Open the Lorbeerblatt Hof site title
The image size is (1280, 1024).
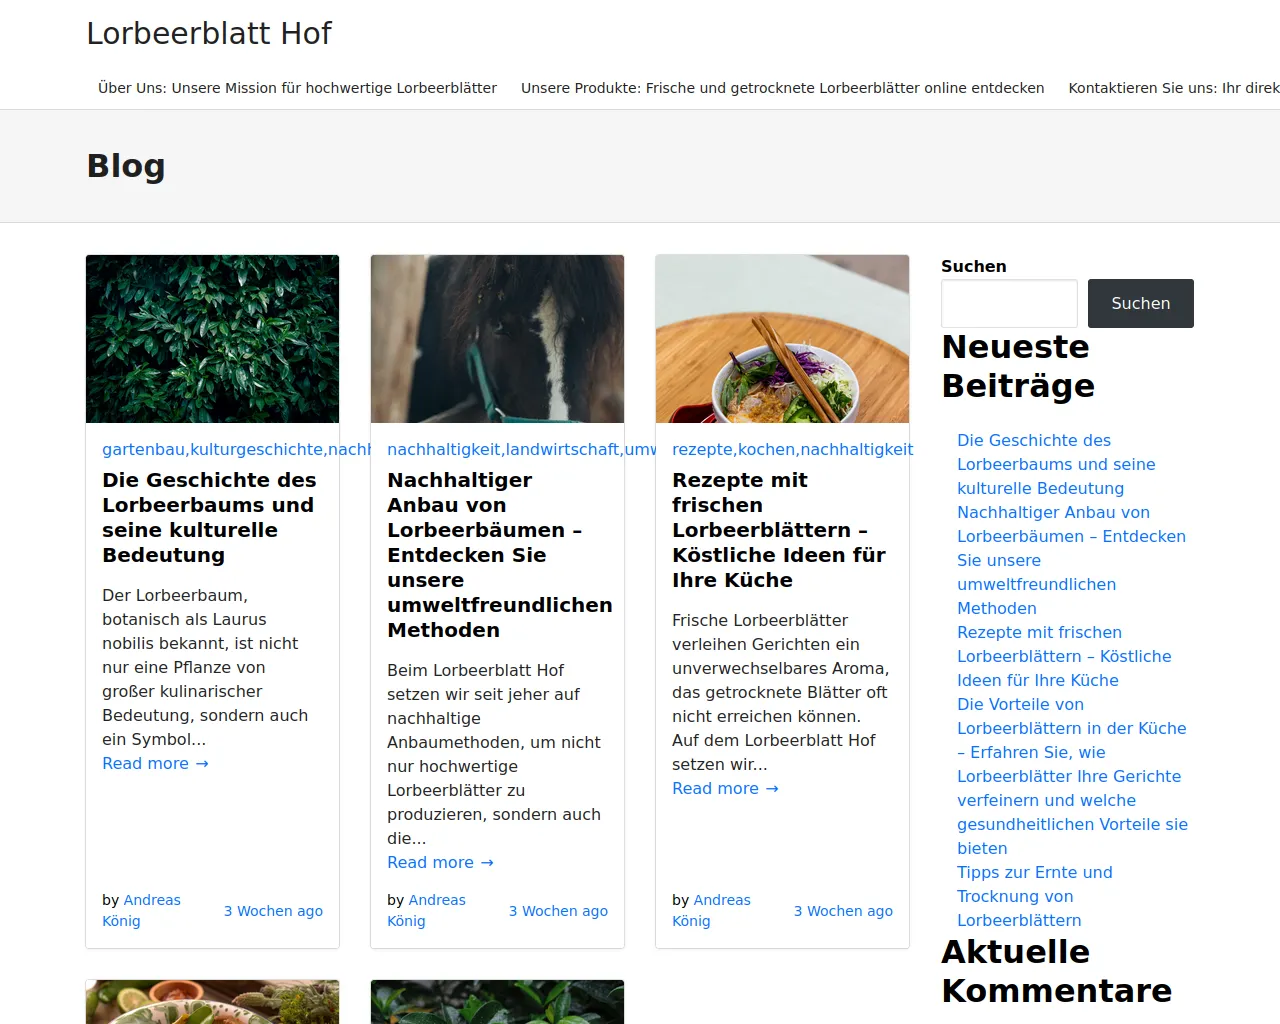click(209, 33)
